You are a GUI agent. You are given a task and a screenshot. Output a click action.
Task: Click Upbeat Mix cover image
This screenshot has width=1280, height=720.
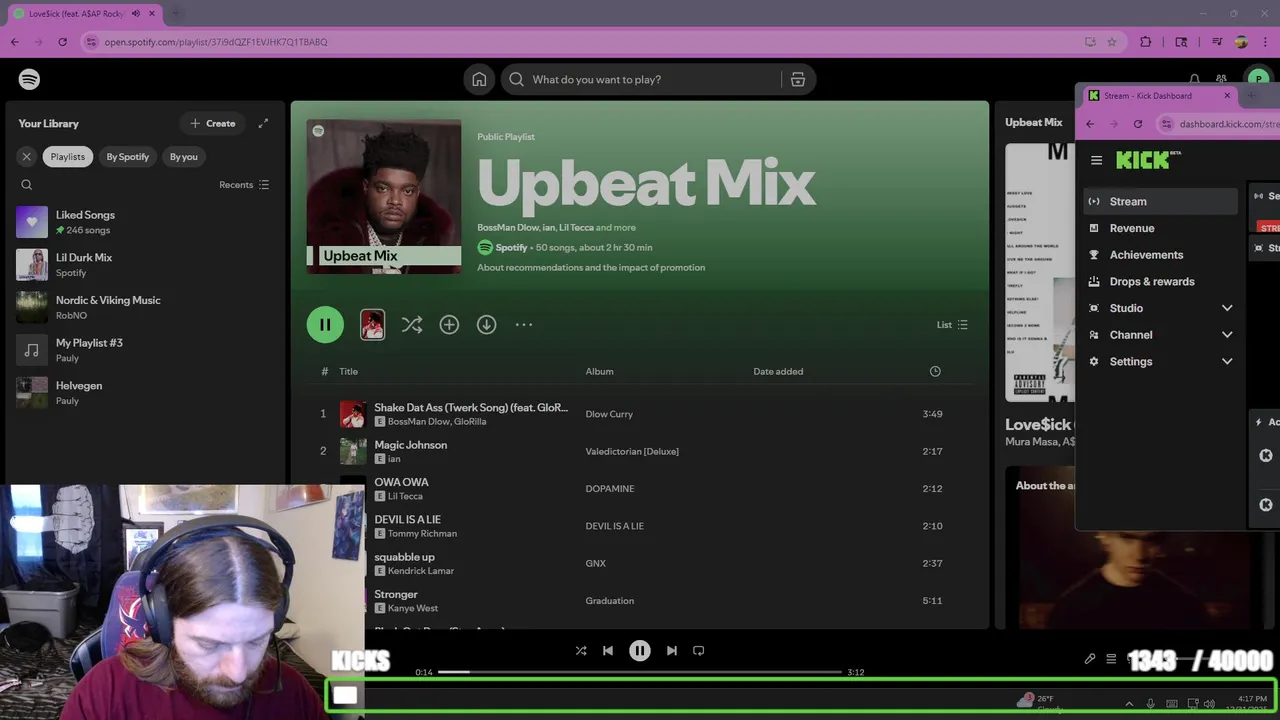[384, 197]
